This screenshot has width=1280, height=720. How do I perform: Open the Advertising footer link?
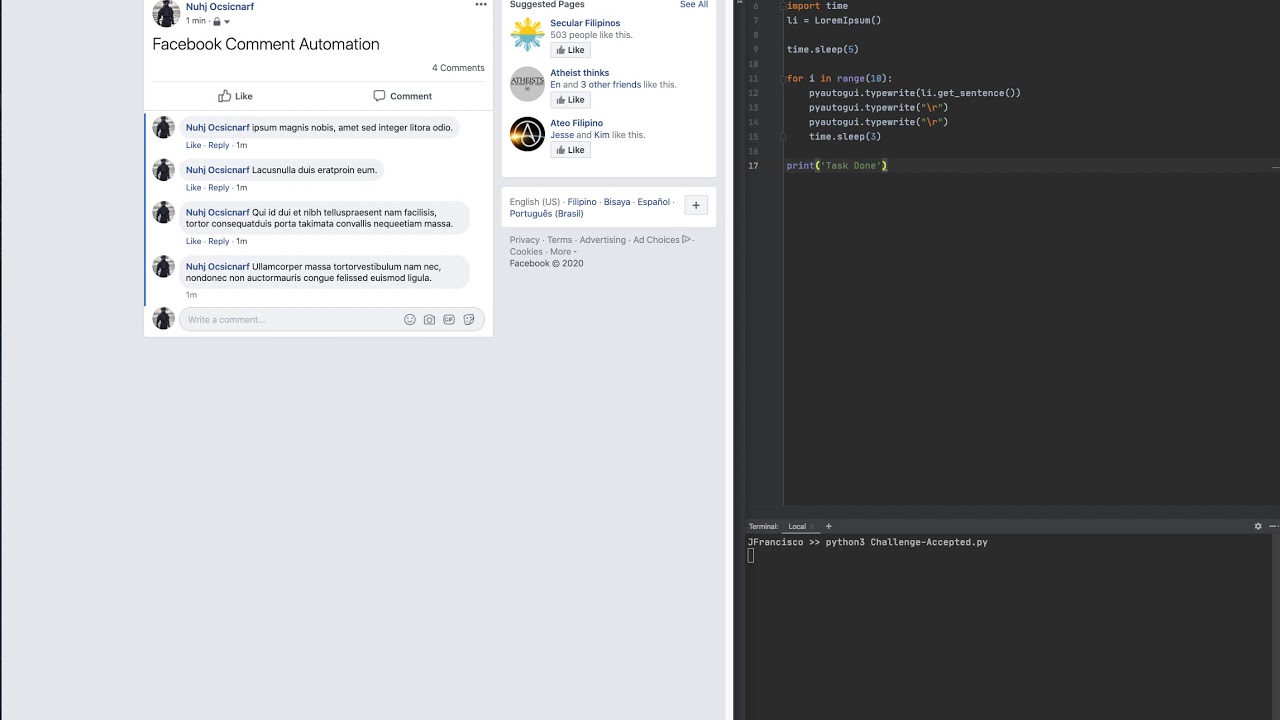tap(602, 240)
